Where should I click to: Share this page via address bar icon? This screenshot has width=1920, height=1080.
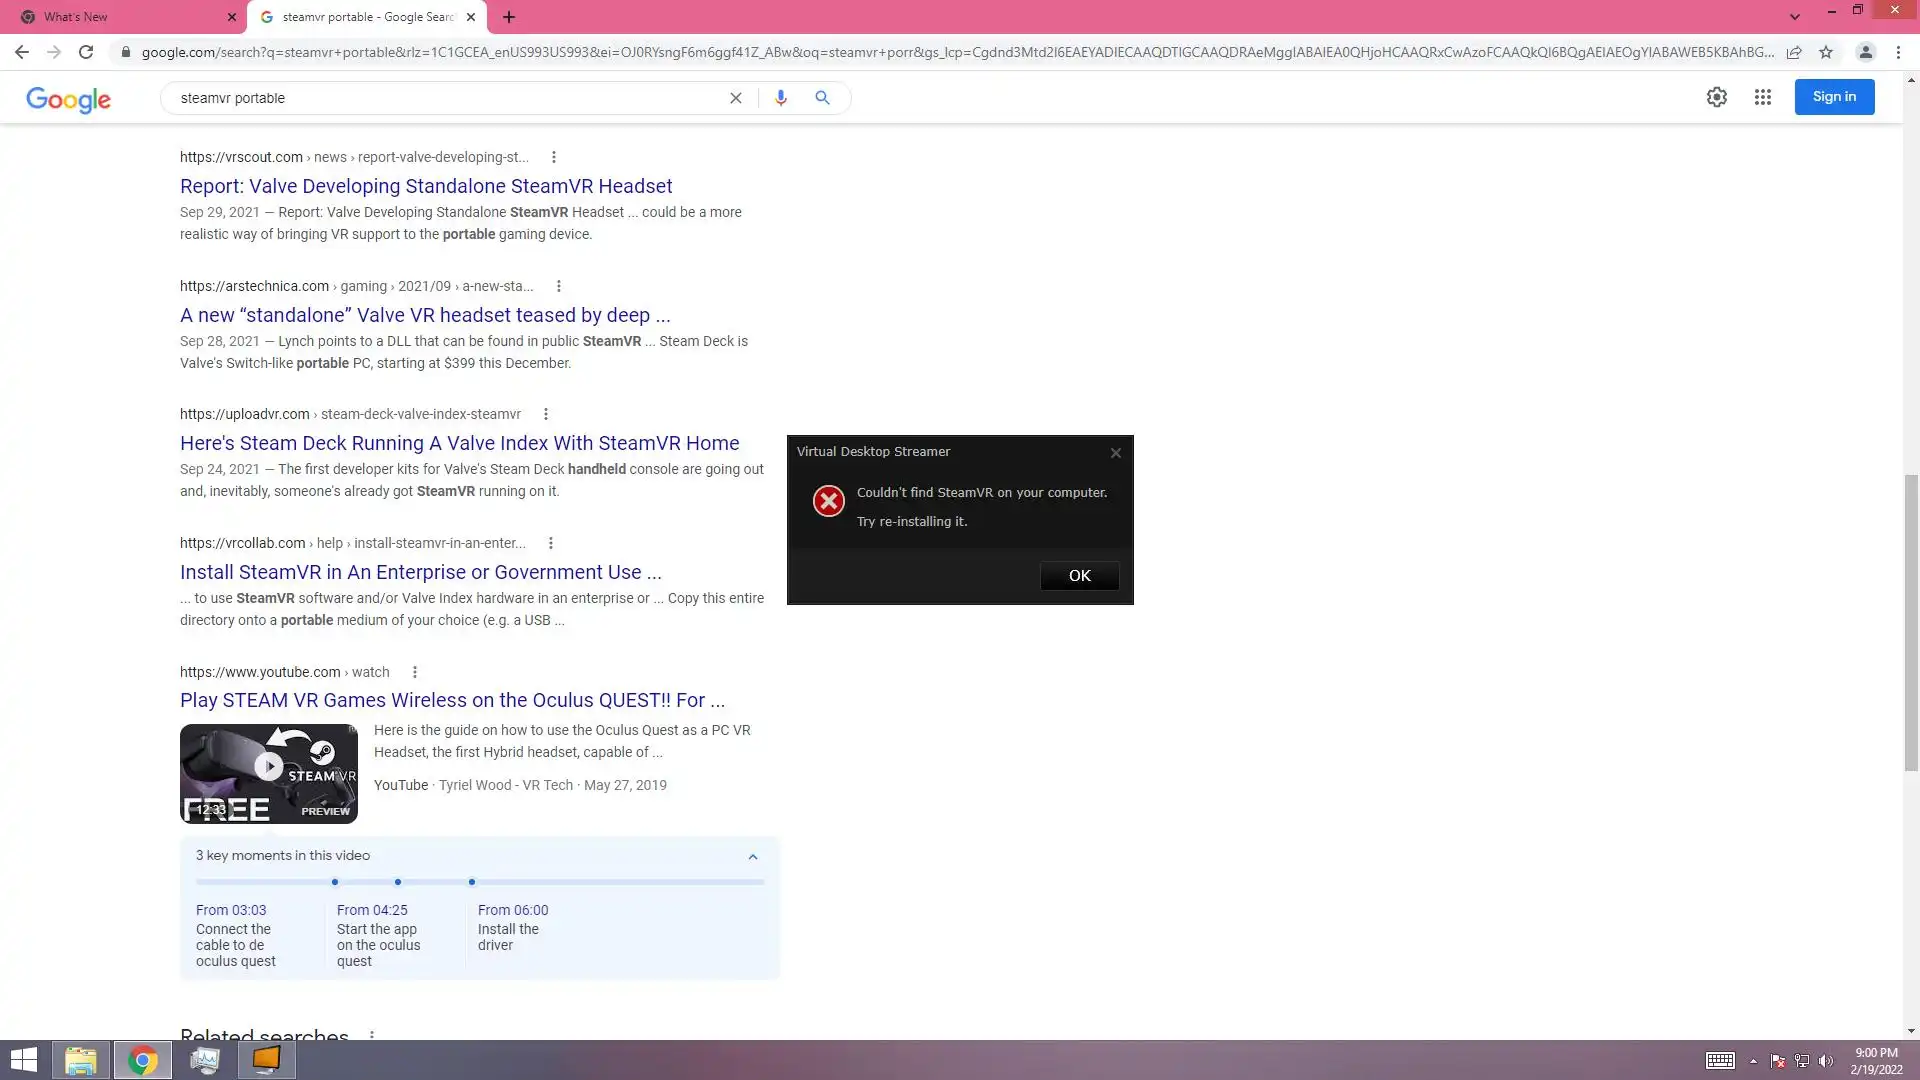pos(1794,52)
